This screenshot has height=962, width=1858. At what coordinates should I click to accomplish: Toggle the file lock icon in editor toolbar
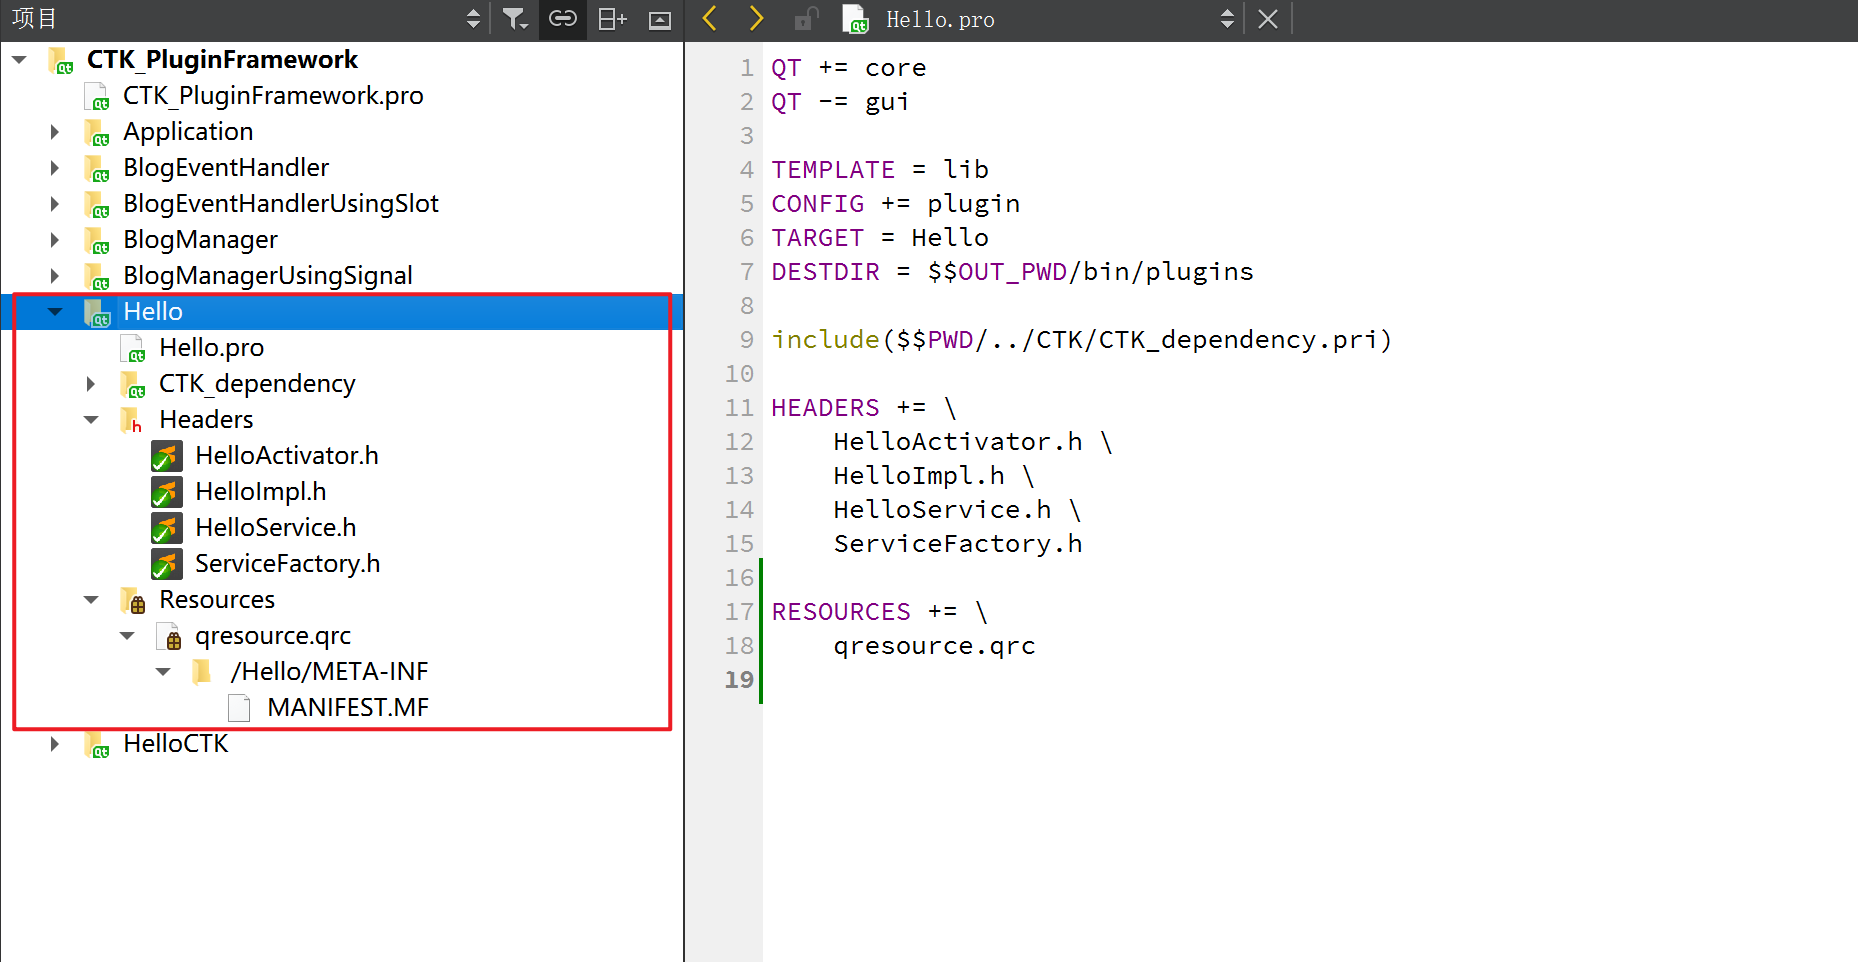click(x=805, y=18)
